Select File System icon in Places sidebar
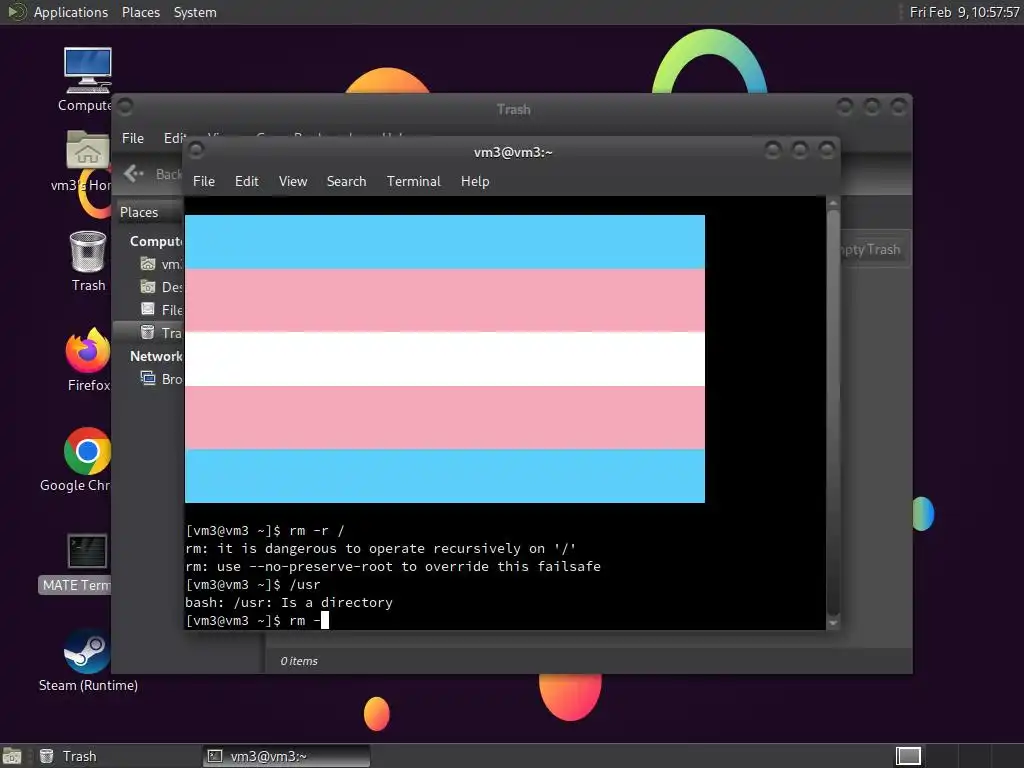Image resolution: width=1024 pixels, height=768 pixels. (148, 310)
